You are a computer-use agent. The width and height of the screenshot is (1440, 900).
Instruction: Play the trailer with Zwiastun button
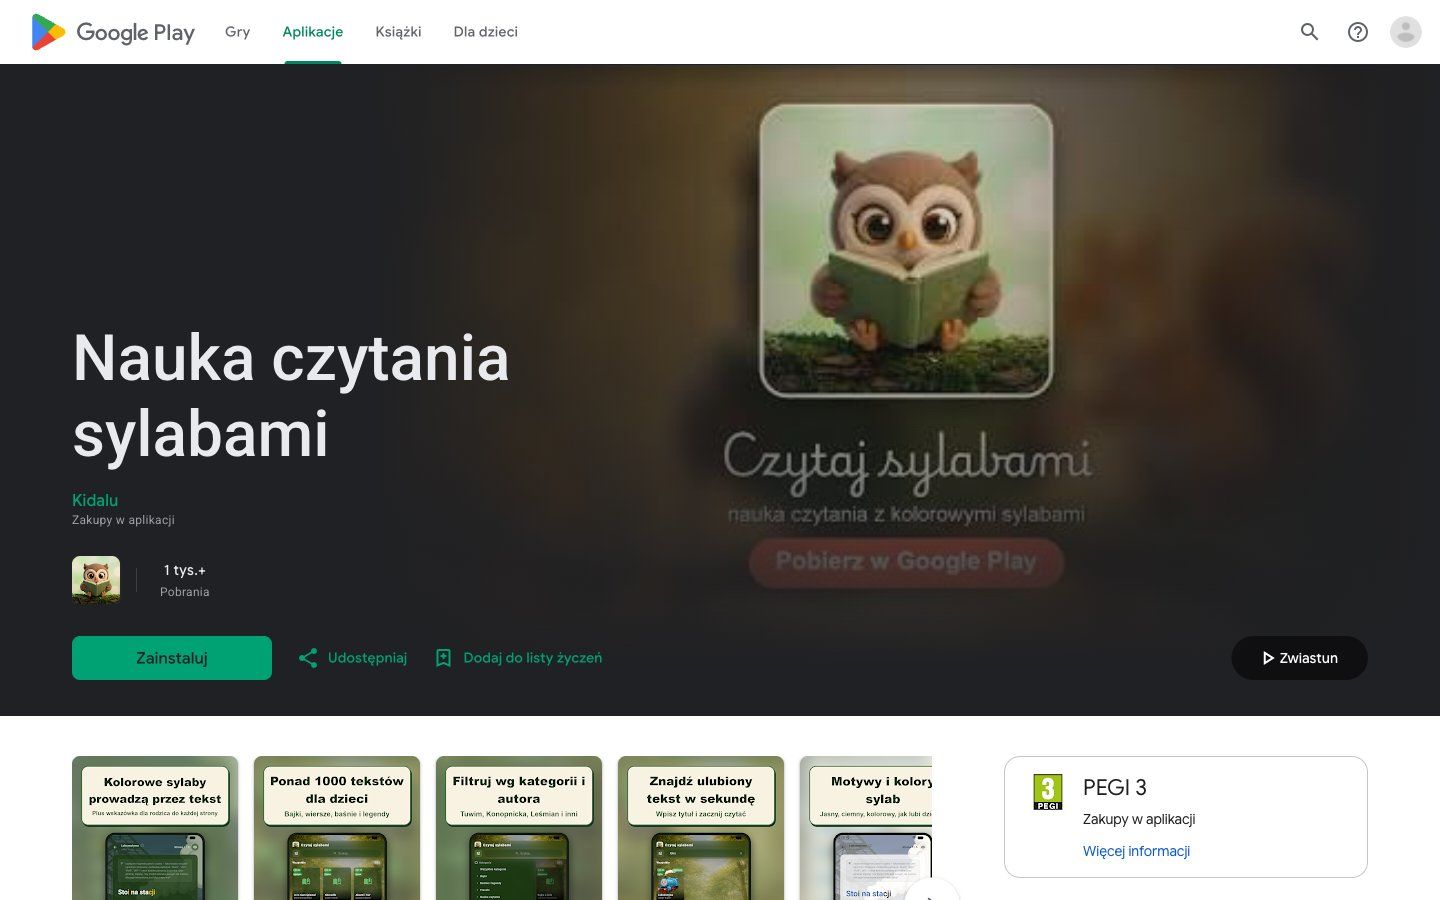1299,658
